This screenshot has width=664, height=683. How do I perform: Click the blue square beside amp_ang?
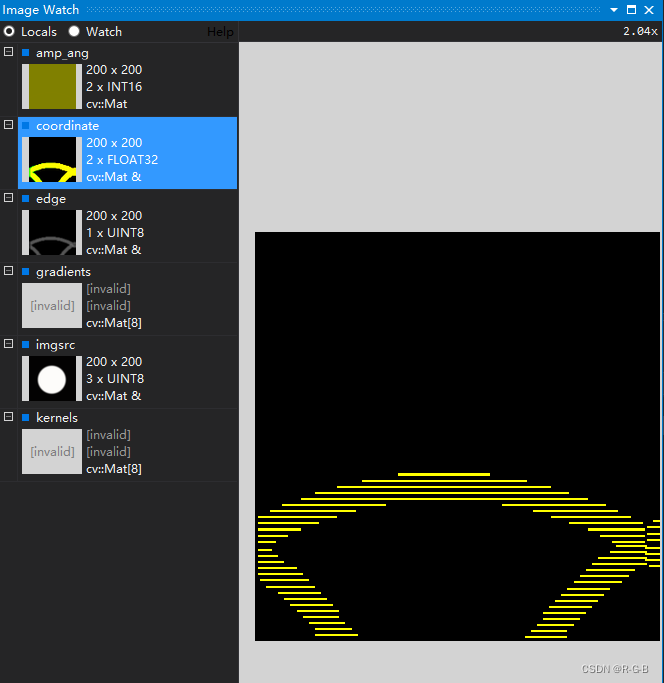(26, 53)
